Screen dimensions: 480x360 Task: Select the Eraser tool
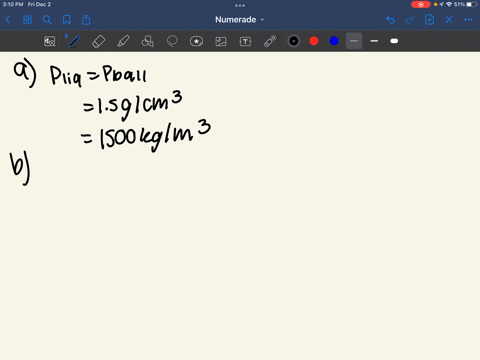(x=98, y=41)
